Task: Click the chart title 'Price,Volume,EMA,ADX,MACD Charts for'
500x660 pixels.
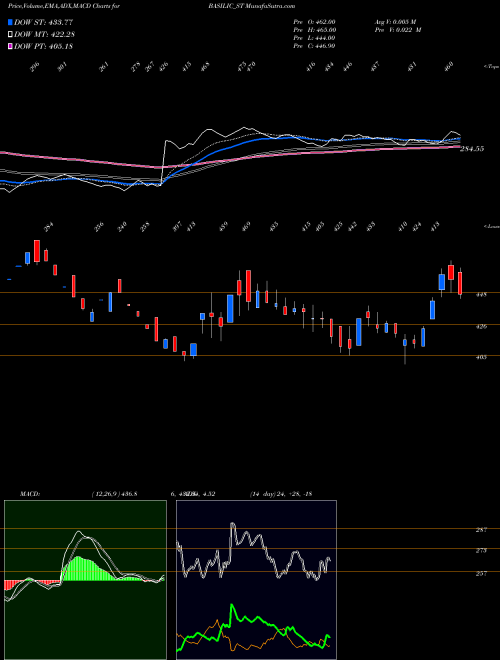Action: click(64, 6)
